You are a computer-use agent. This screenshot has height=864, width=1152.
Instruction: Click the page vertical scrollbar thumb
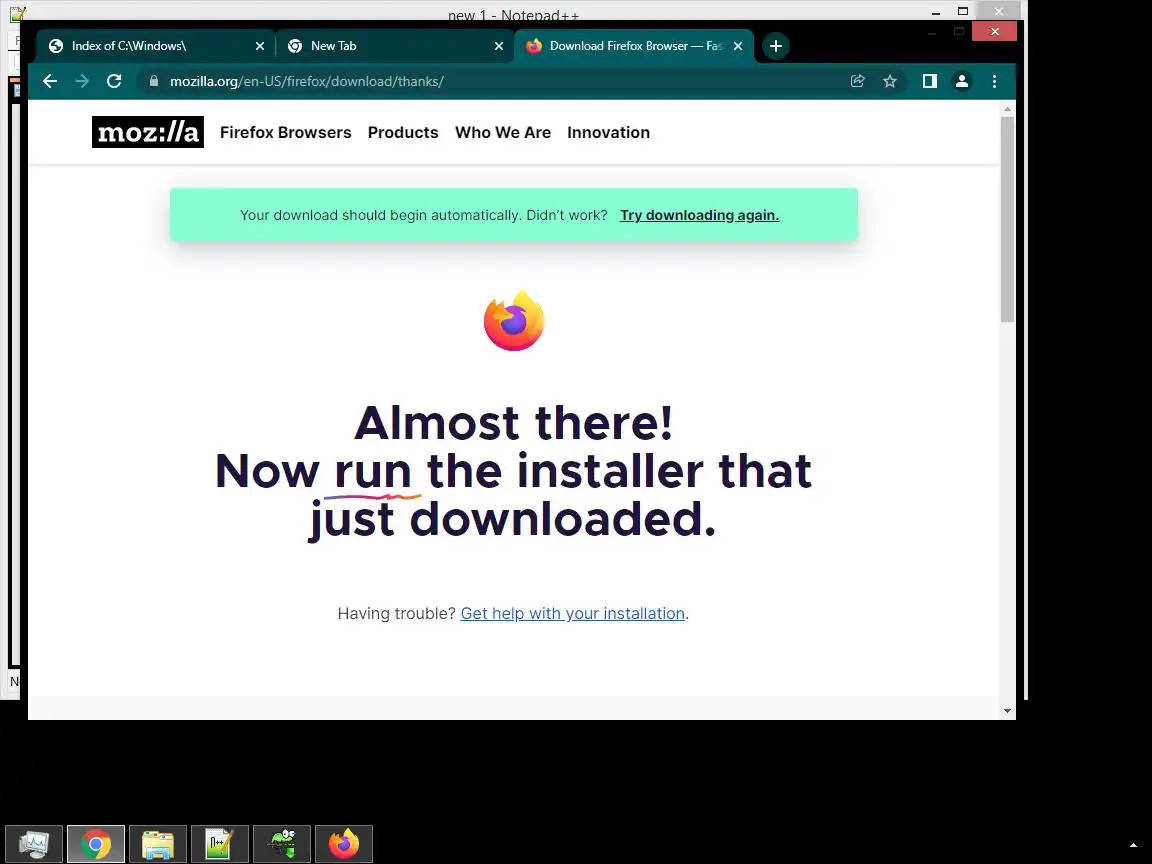click(1007, 218)
